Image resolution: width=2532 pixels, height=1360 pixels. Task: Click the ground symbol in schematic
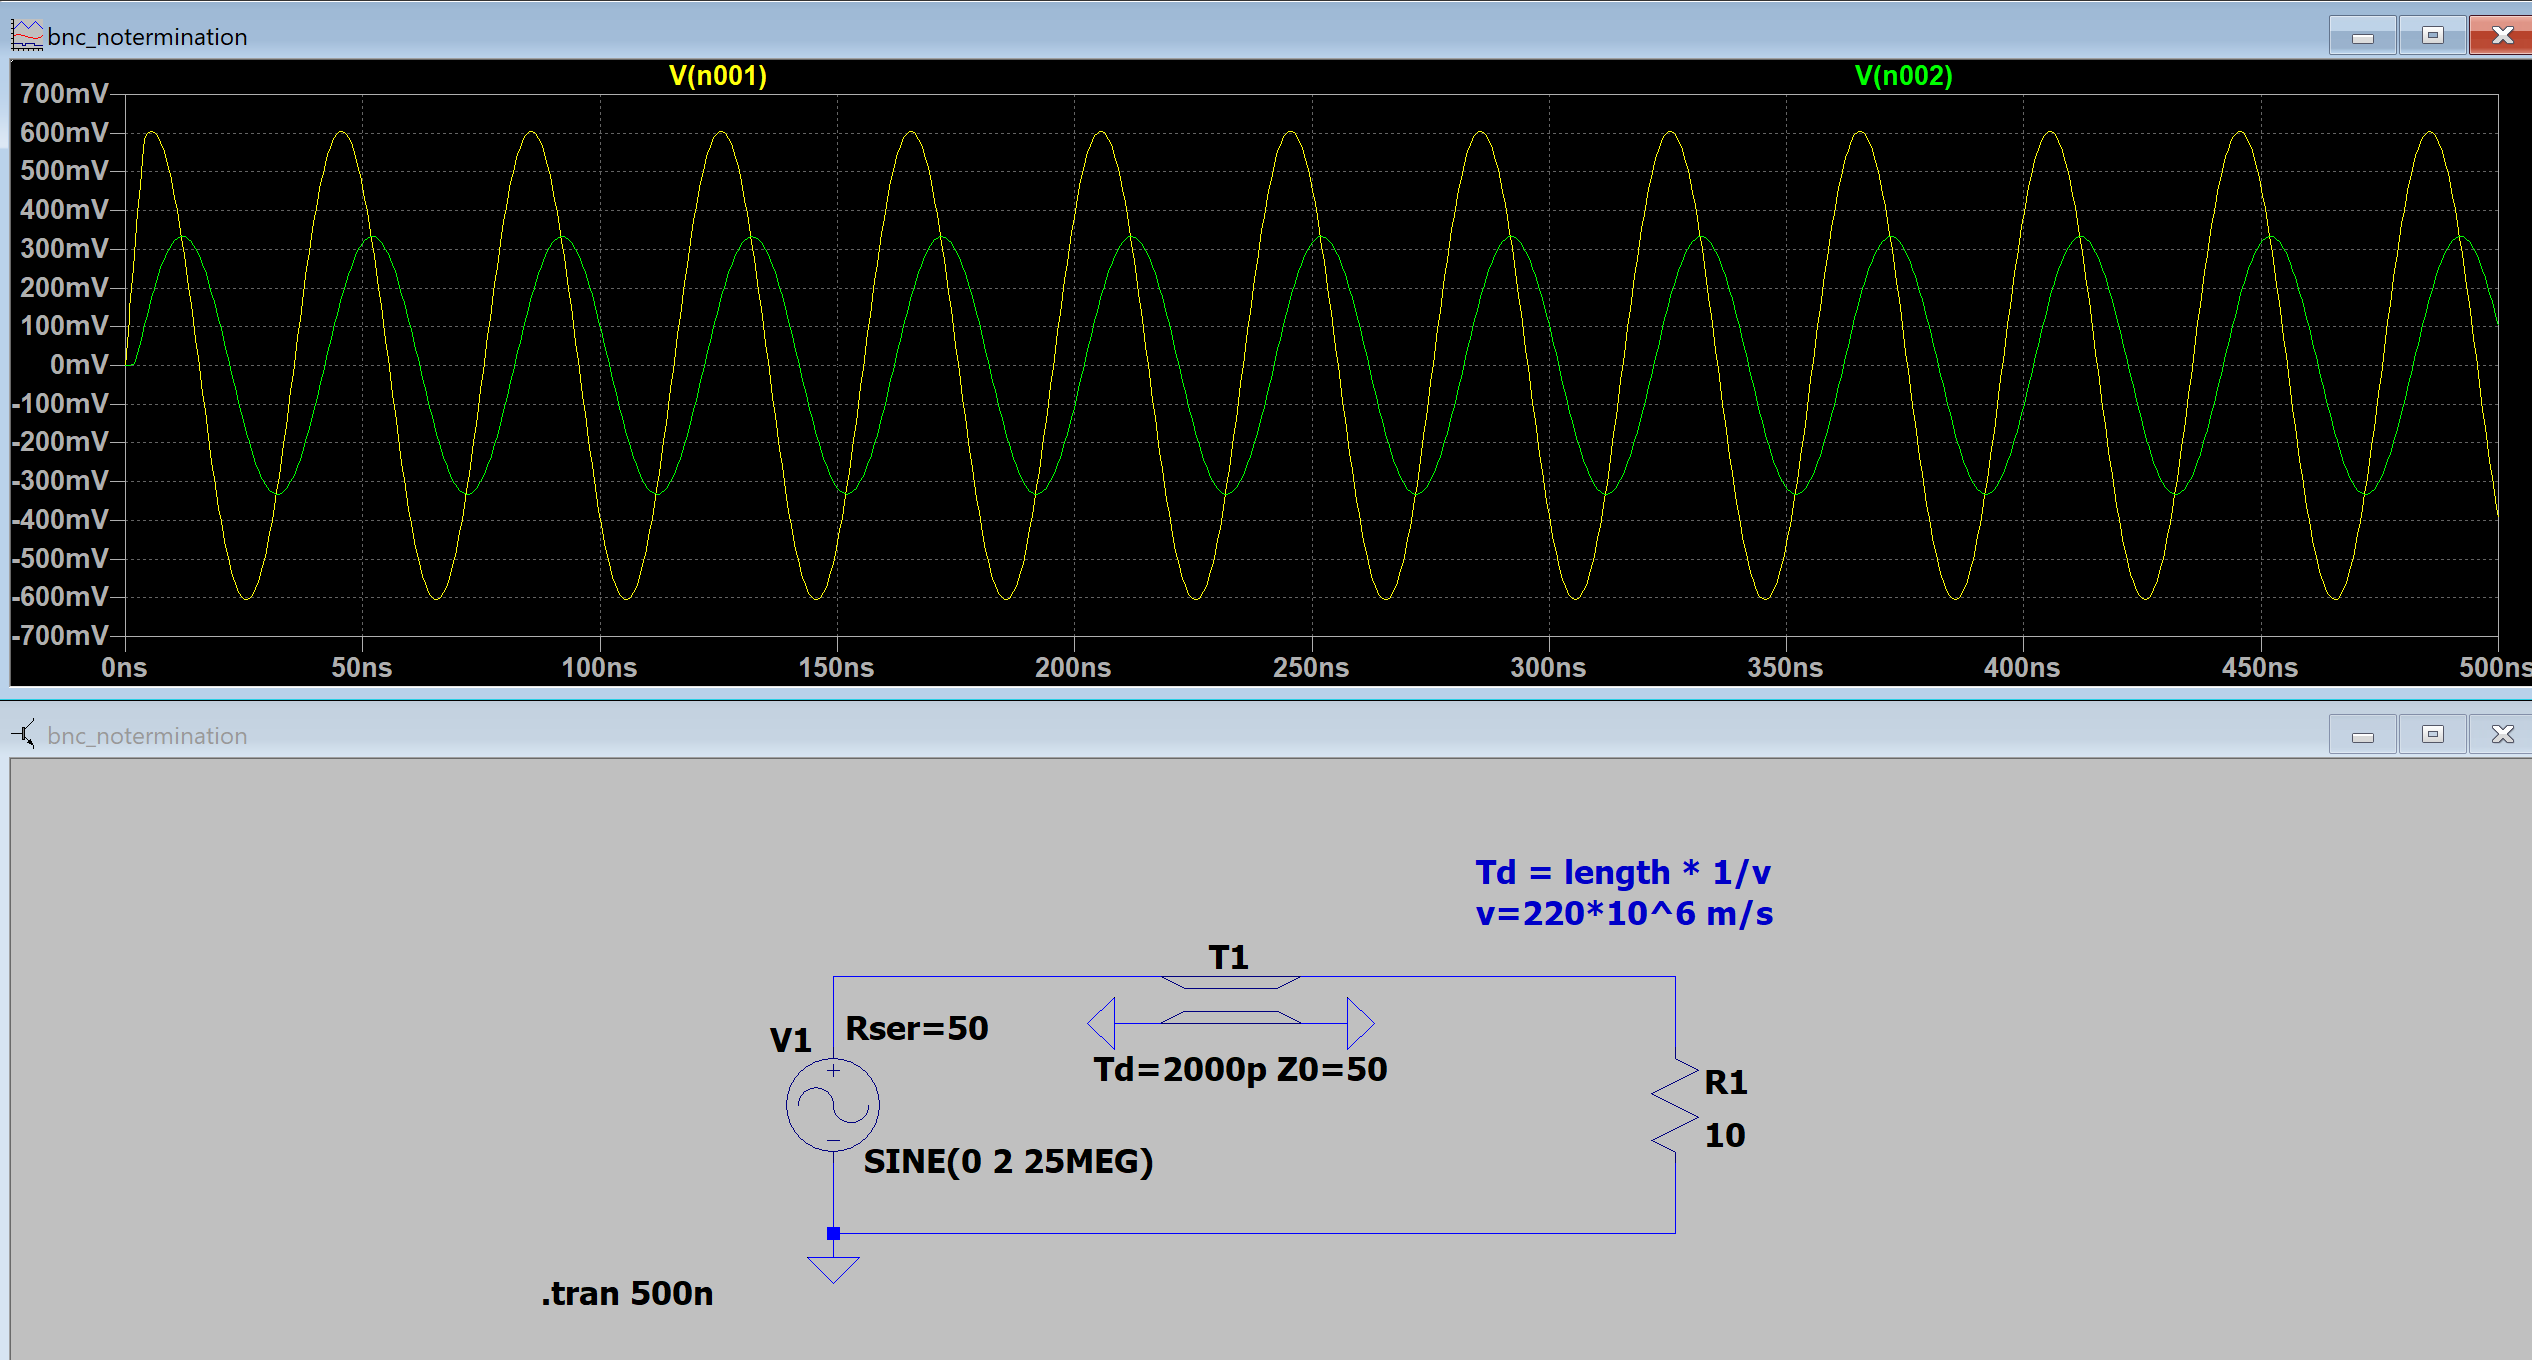tap(833, 1269)
